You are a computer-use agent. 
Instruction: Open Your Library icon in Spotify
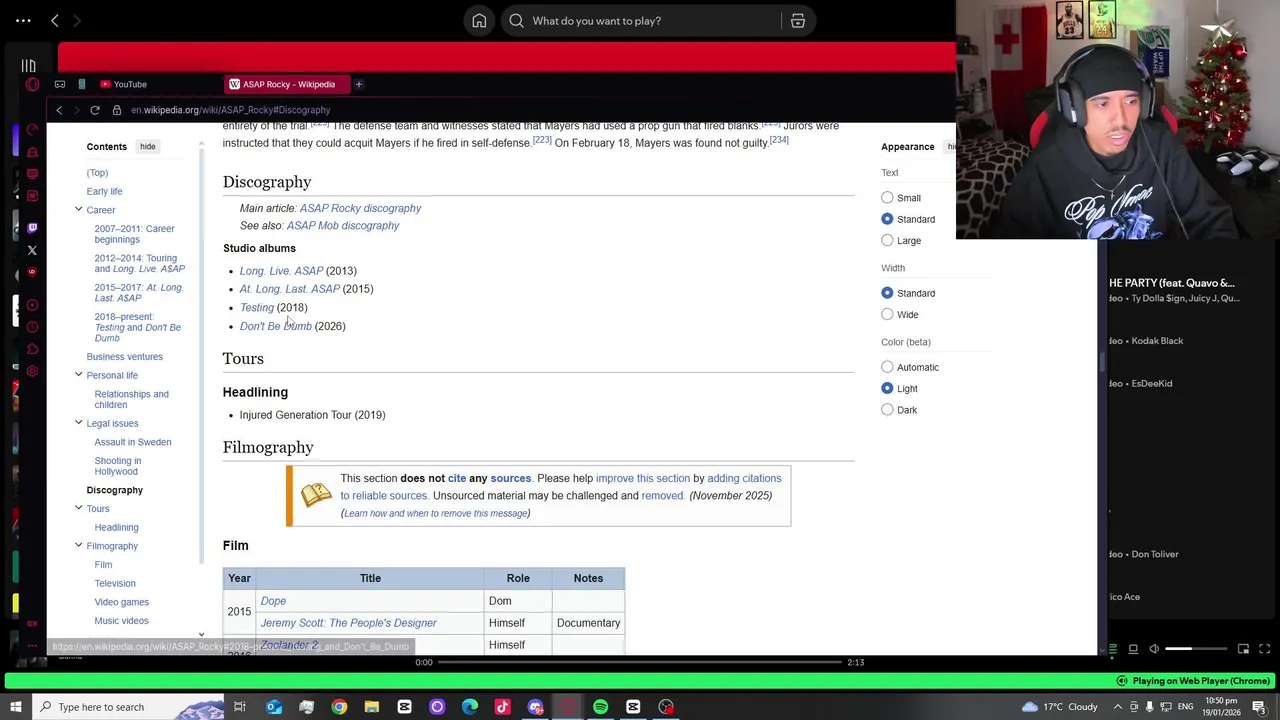click(x=28, y=66)
